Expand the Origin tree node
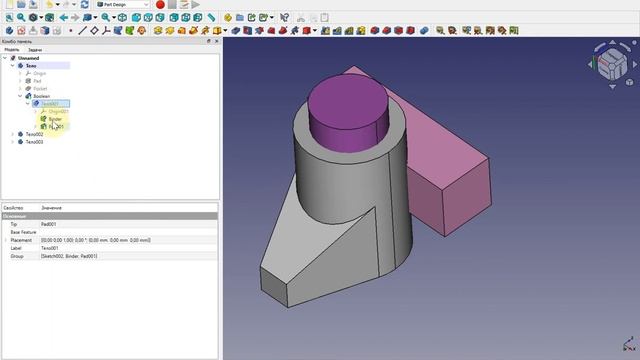Image resolution: width=640 pixels, height=360 pixels. (x=20, y=73)
